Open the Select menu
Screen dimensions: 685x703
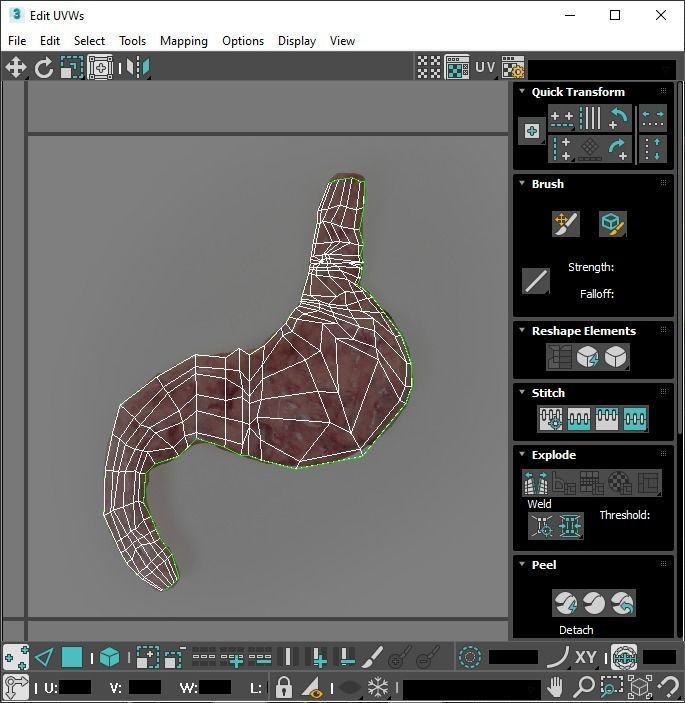(x=89, y=41)
